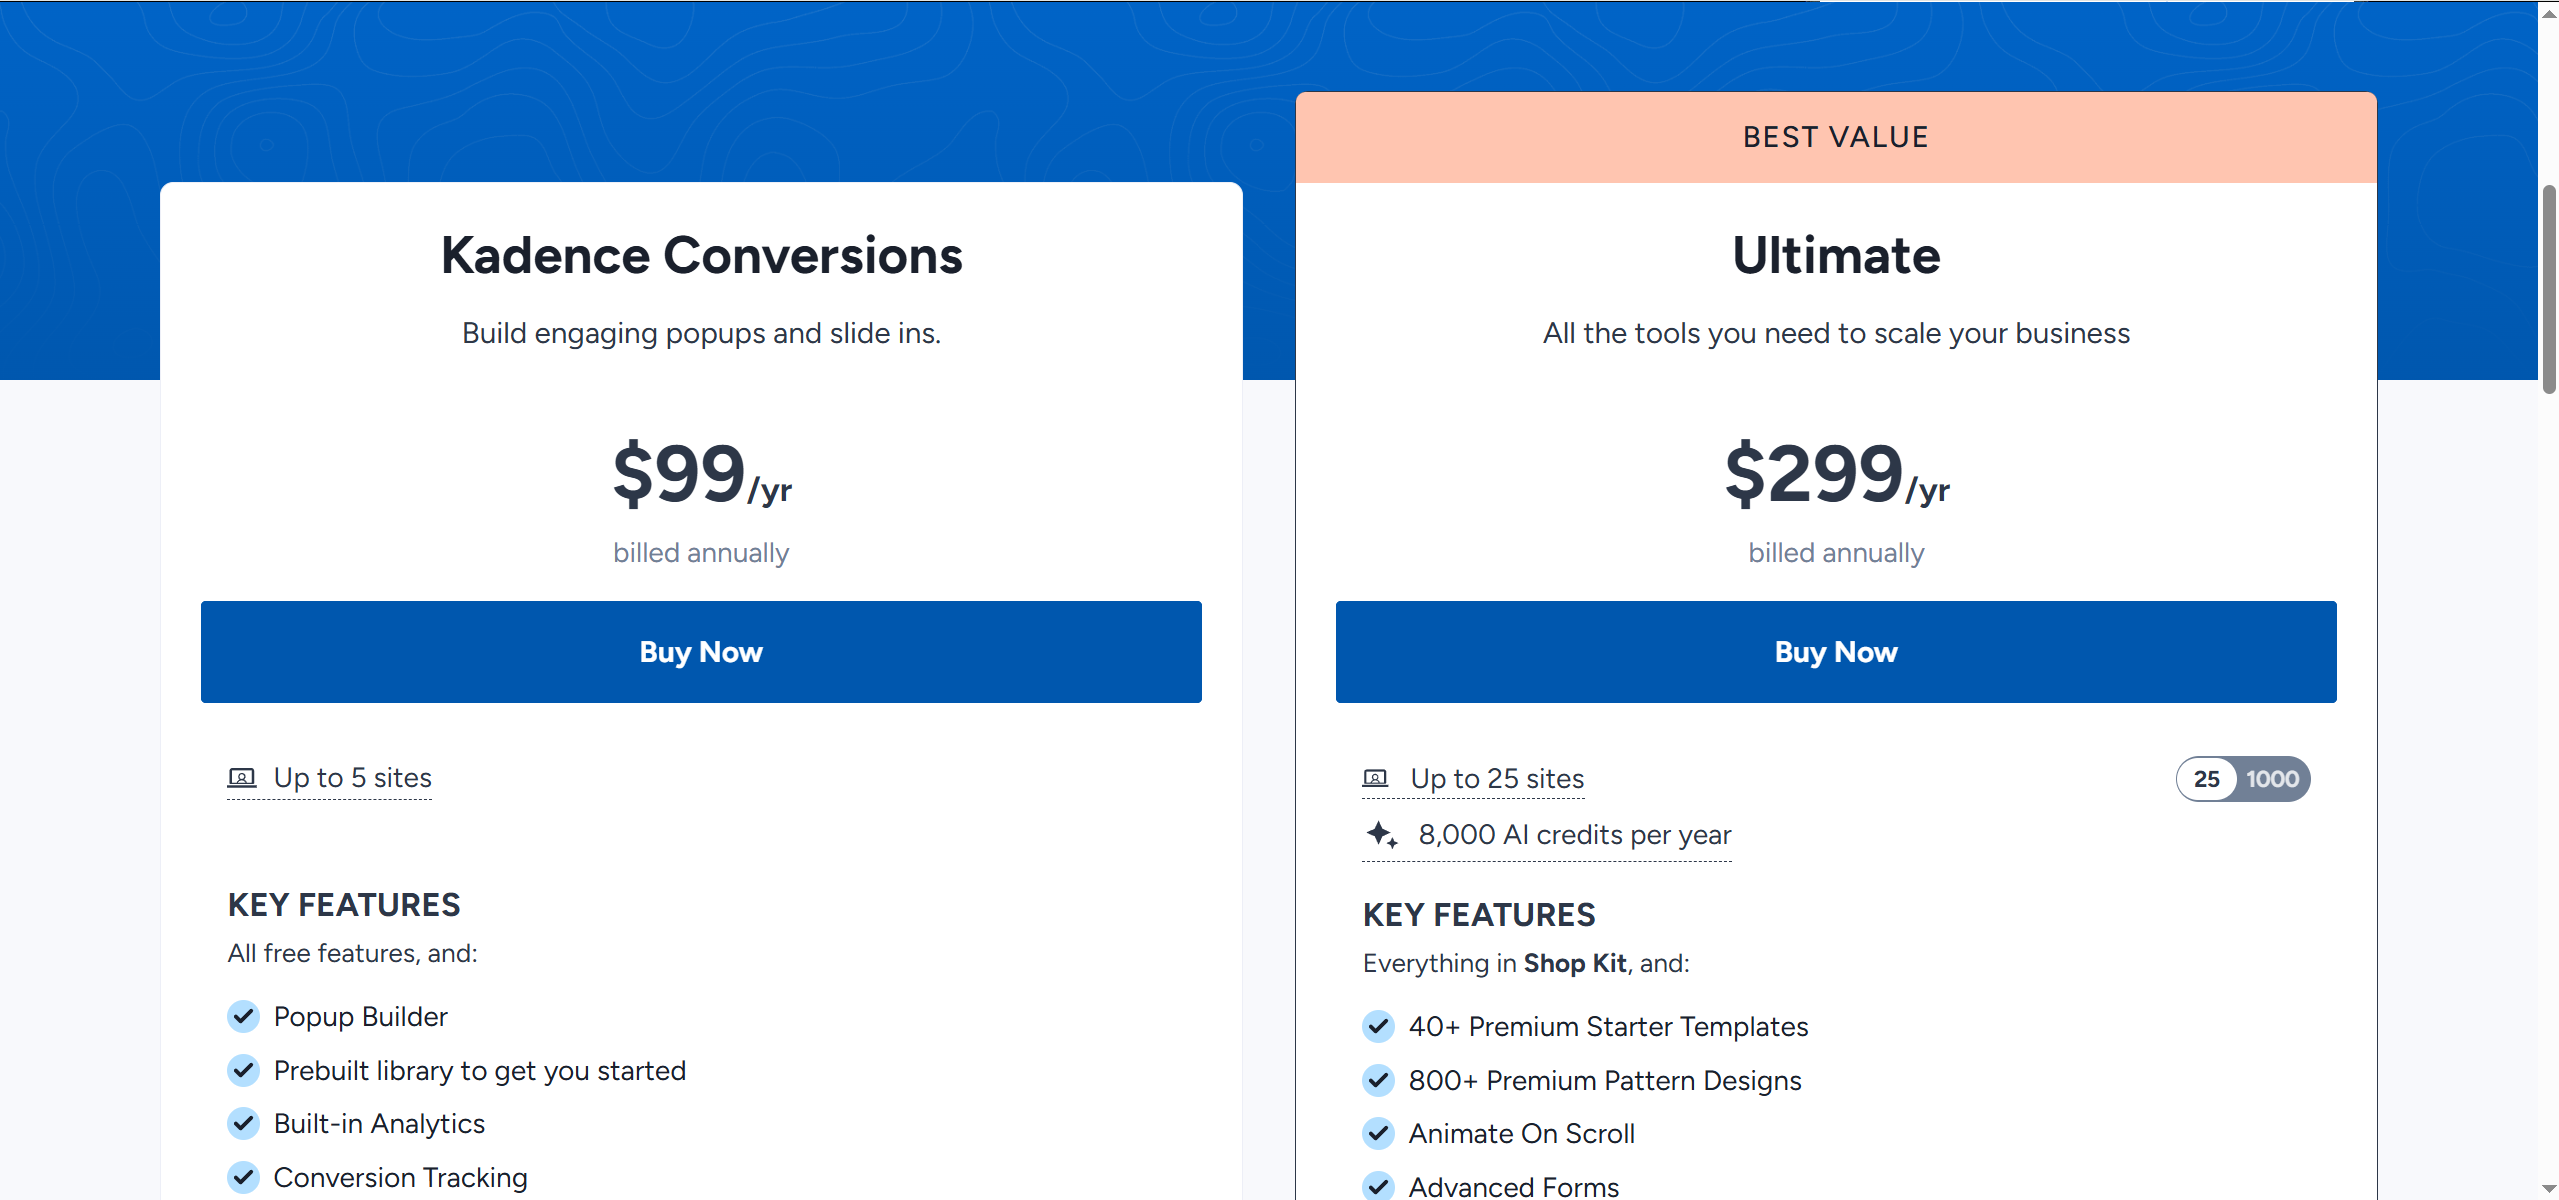Click the Up to 5 sites tooltip text
Image resolution: width=2559 pixels, height=1200 pixels.
point(353,778)
